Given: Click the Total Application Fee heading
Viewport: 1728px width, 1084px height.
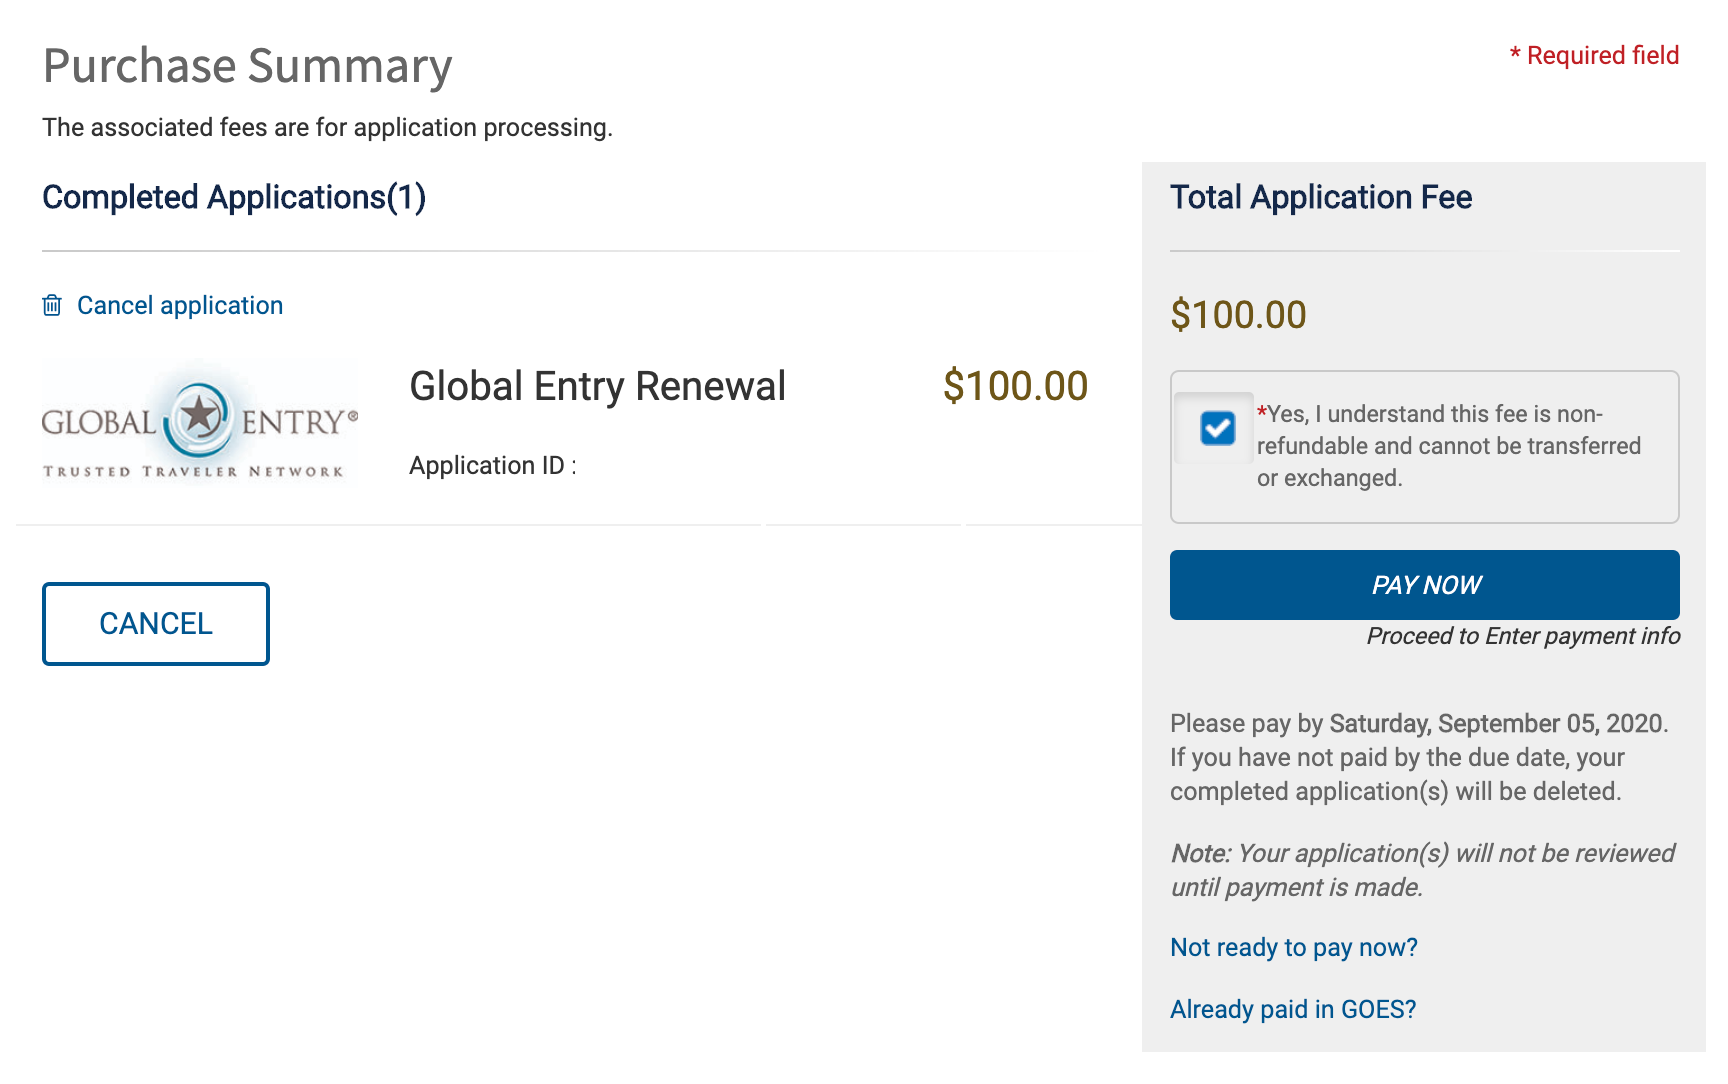Looking at the screenshot, I should (x=1320, y=197).
